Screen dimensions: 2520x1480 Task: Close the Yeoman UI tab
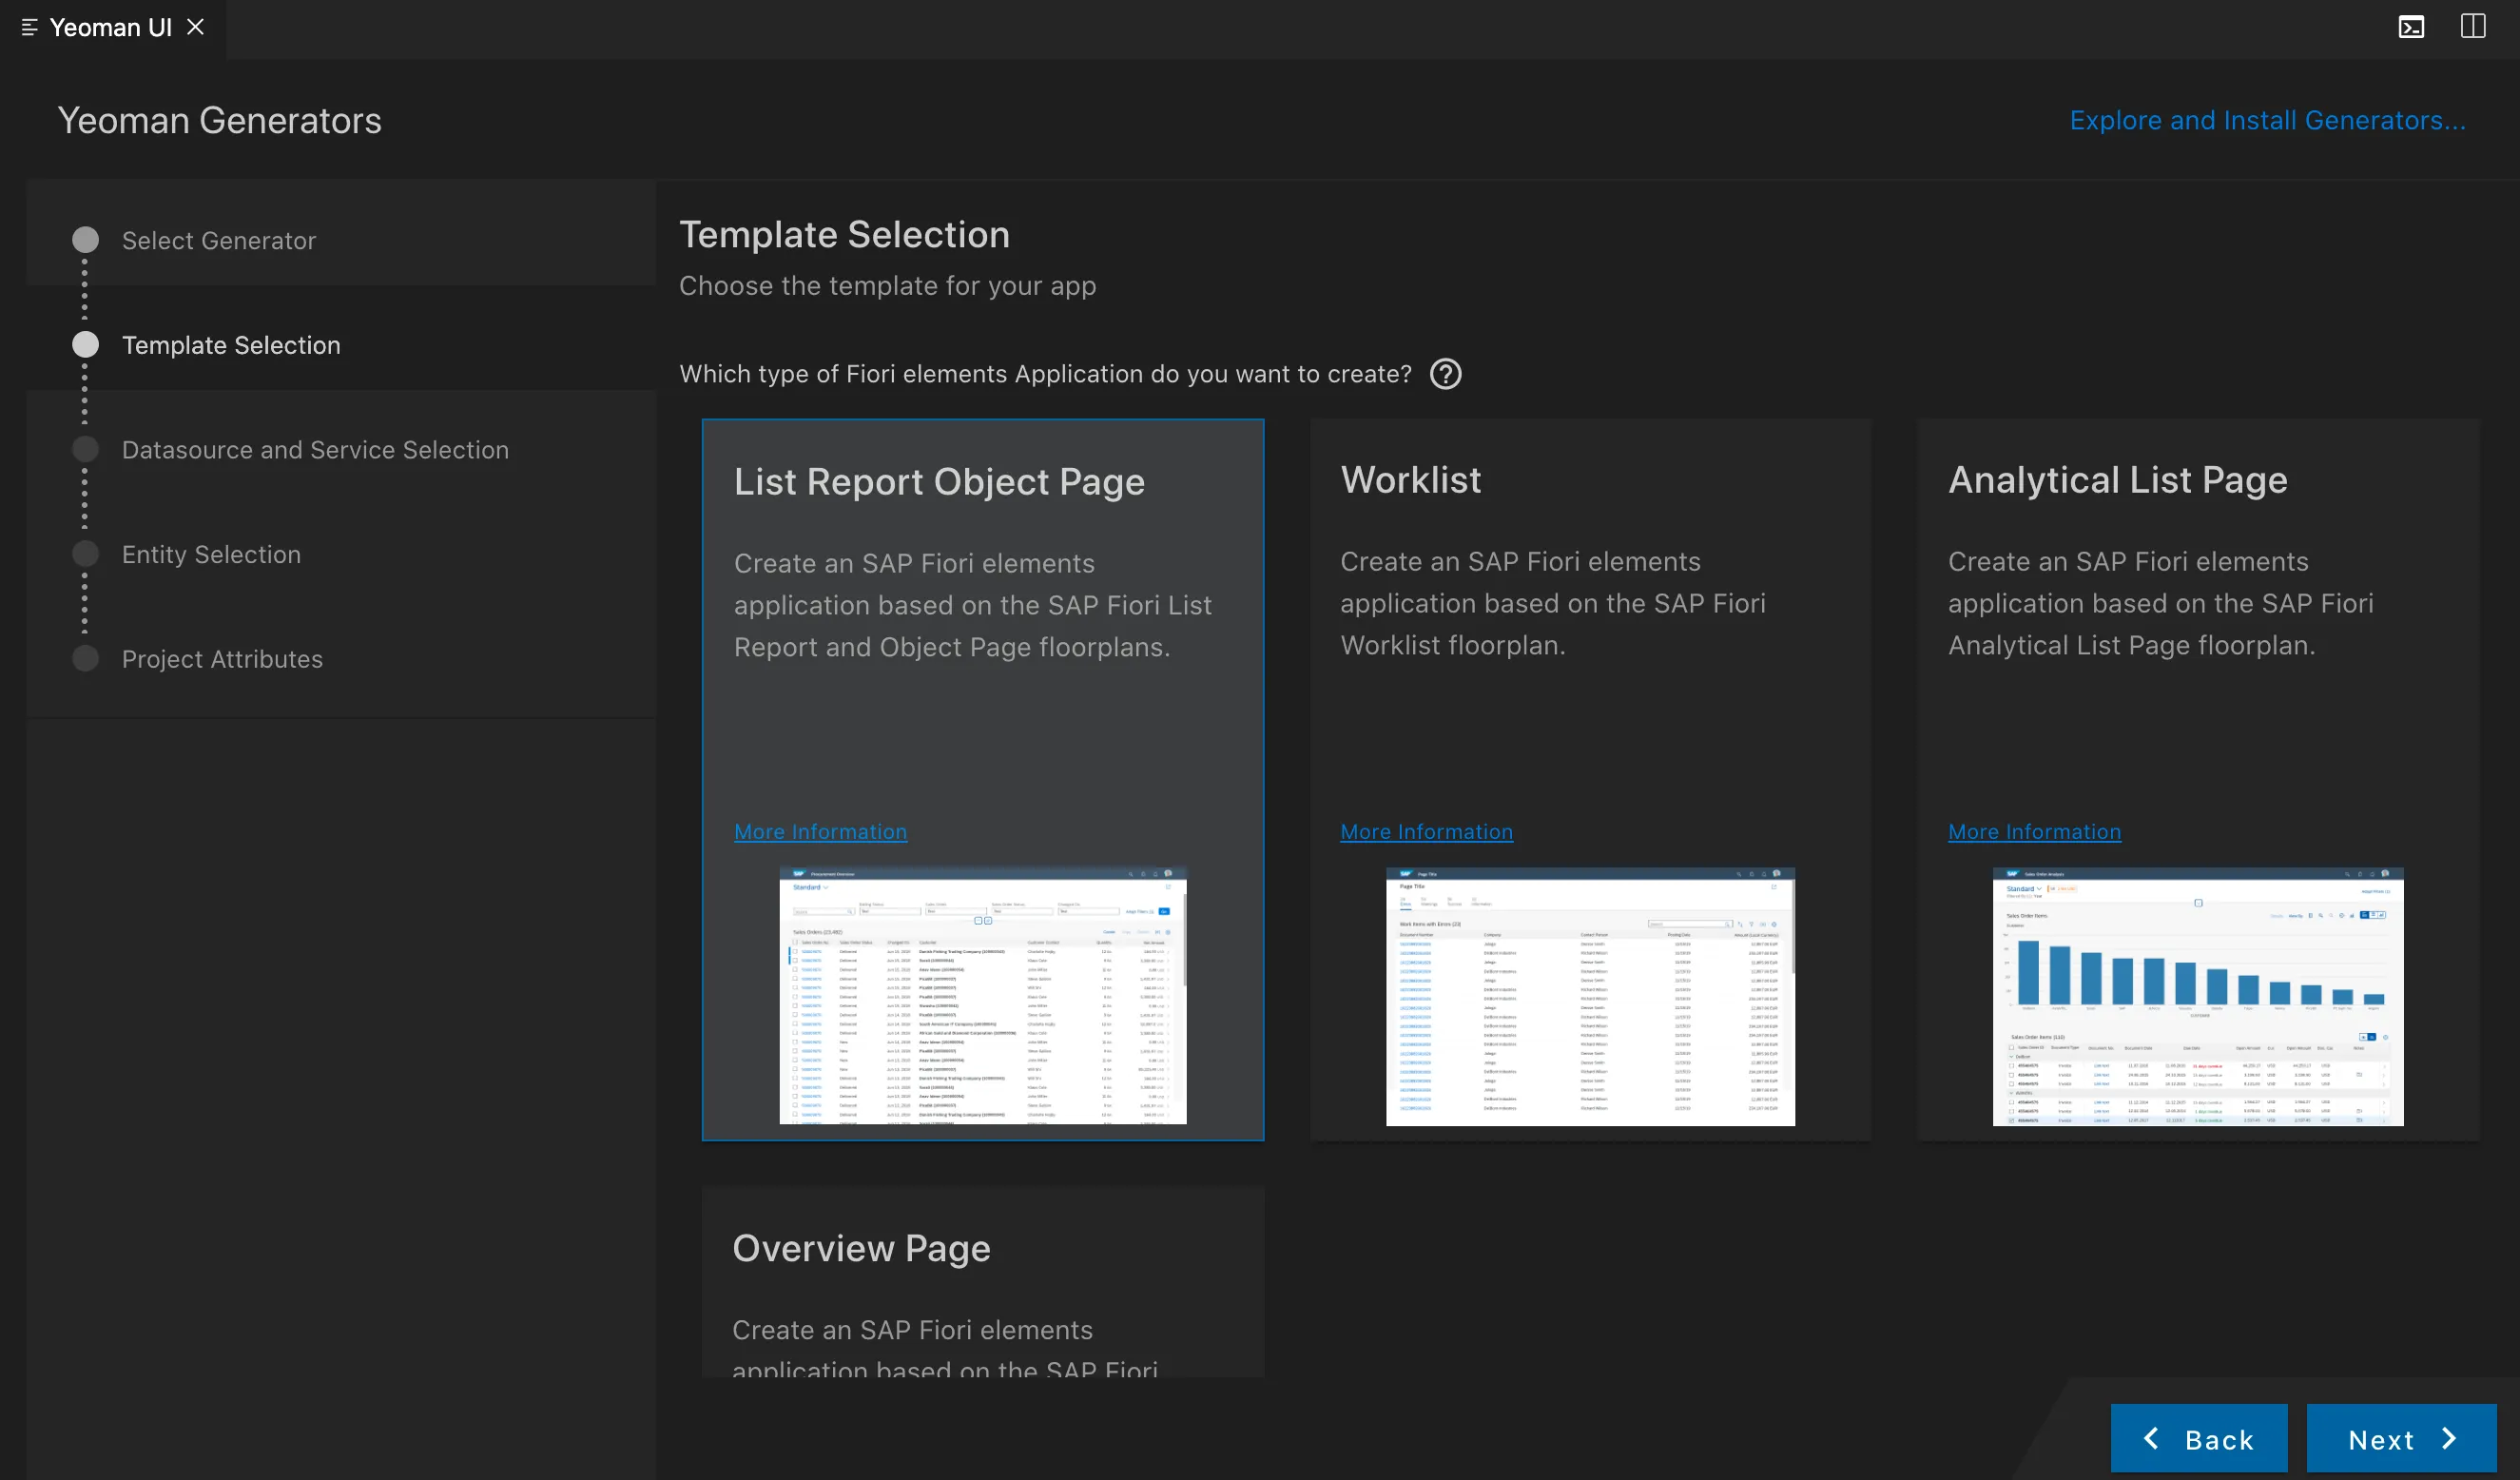click(x=196, y=27)
